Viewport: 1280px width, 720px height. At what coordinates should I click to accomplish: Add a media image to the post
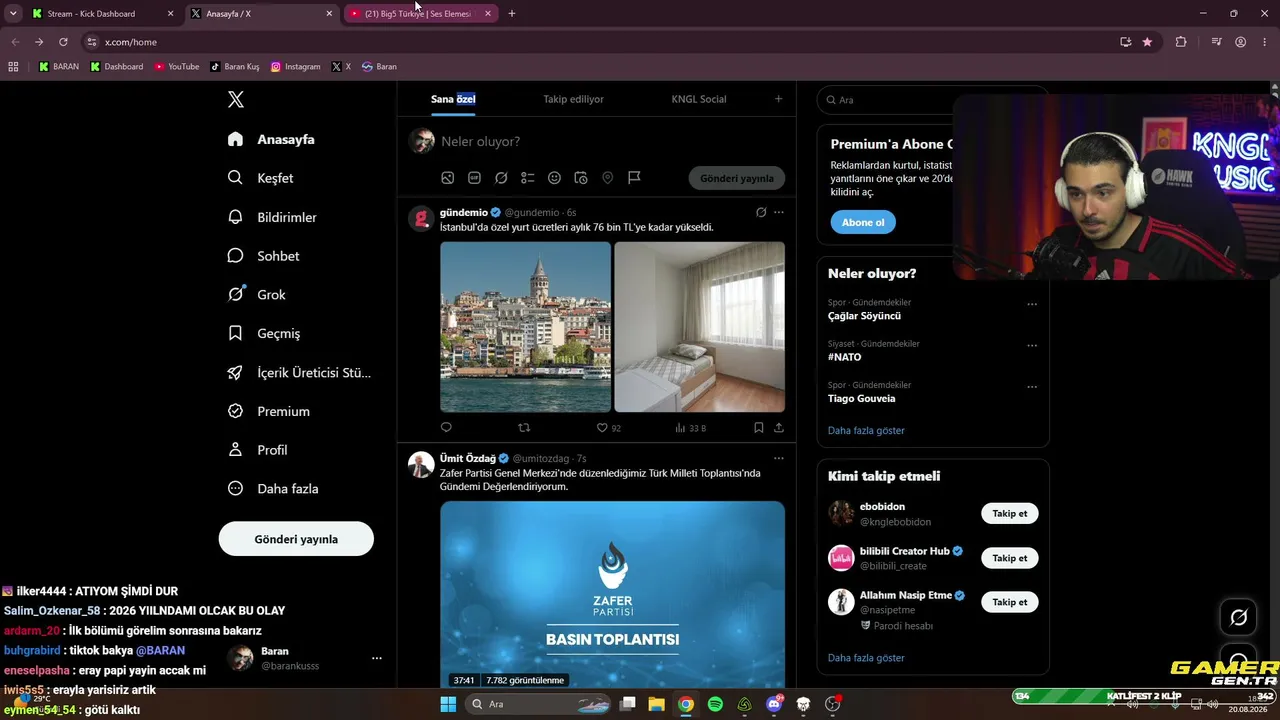click(448, 178)
